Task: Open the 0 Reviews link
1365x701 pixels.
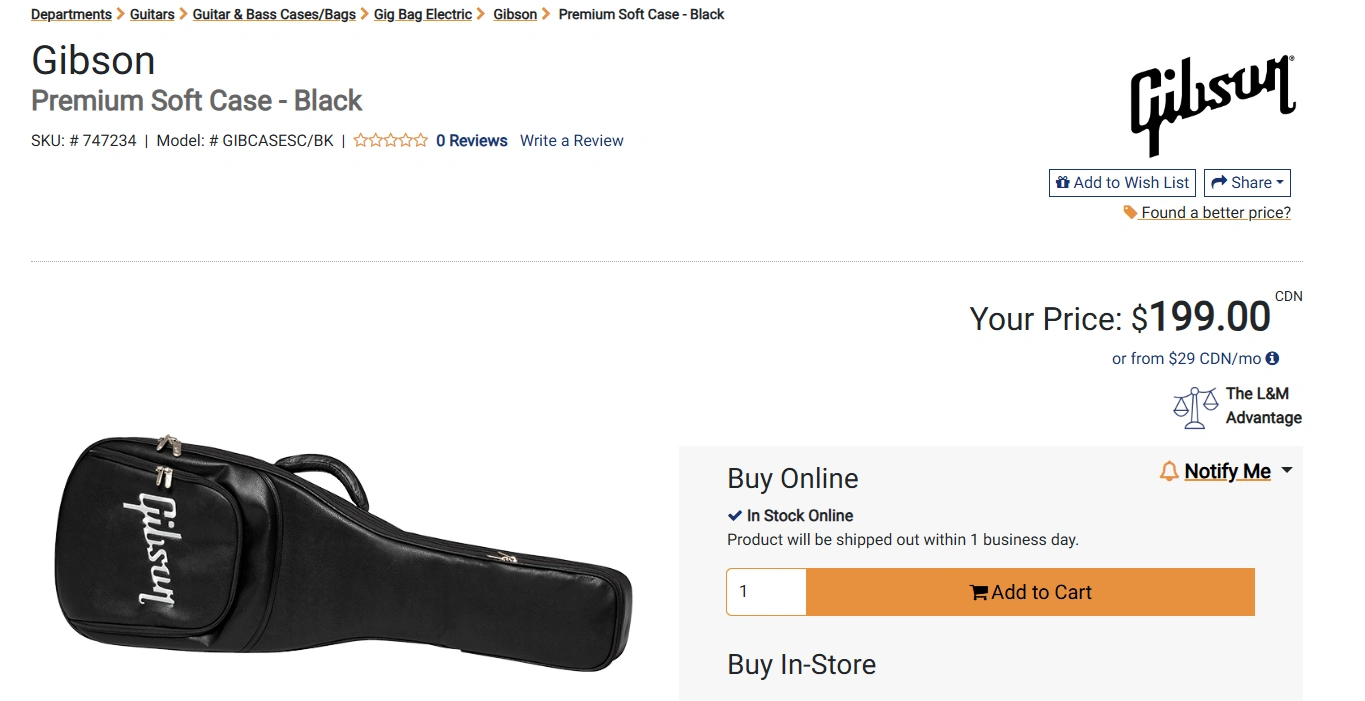Action: 472,141
